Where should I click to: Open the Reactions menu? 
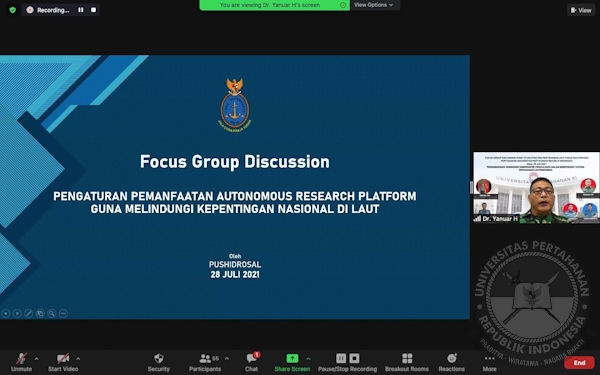(452, 362)
